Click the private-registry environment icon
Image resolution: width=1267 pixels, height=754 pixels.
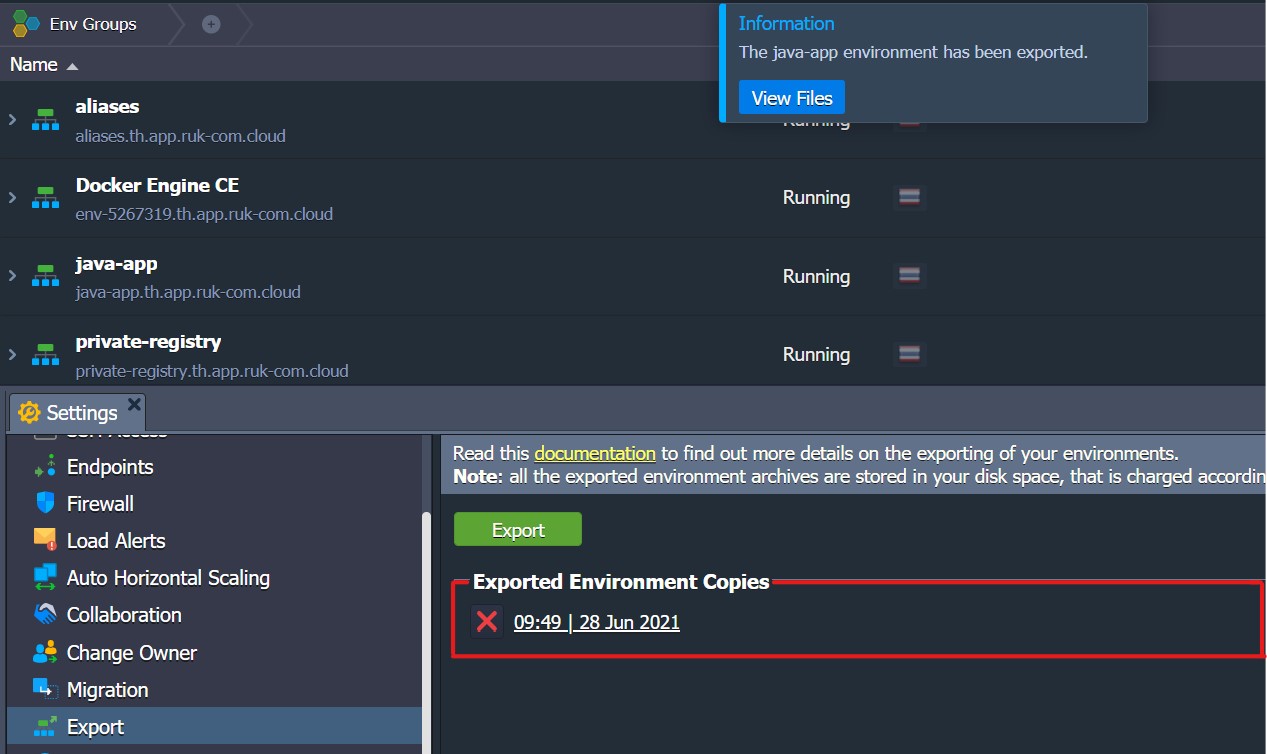click(x=45, y=354)
